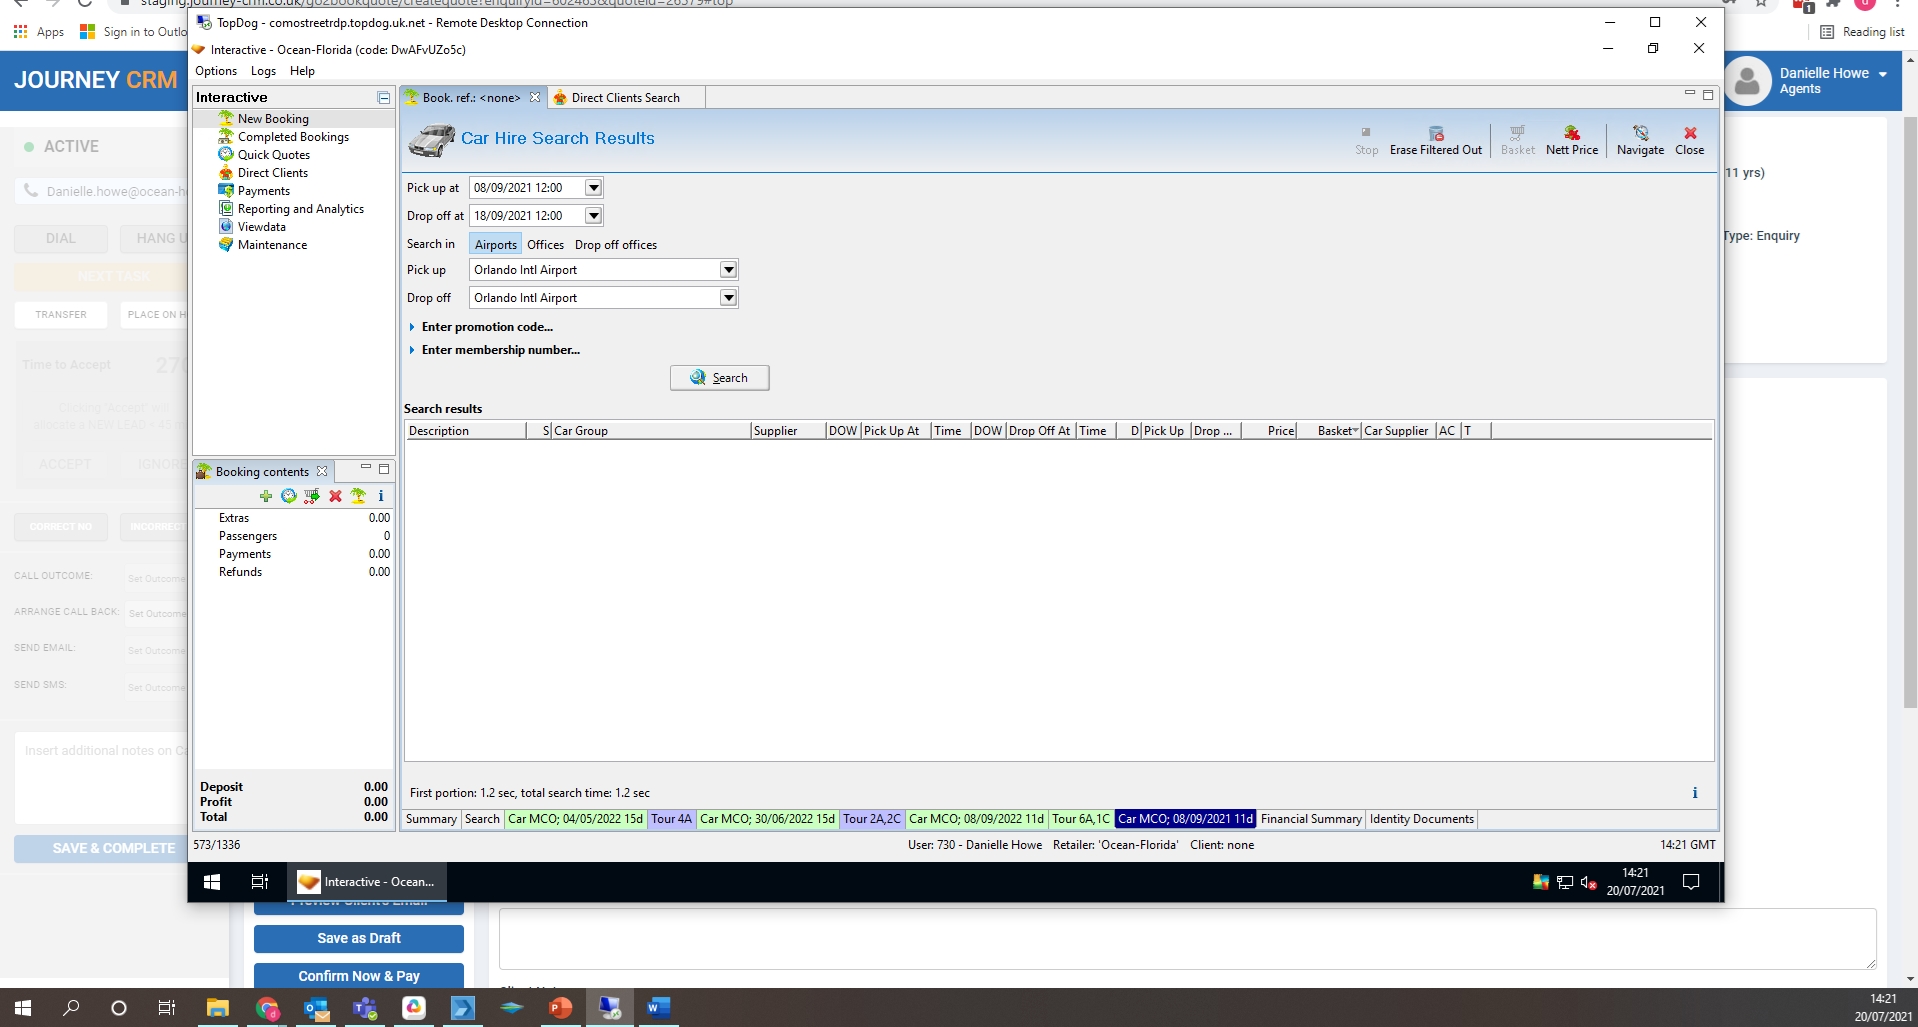This screenshot has width=1918, height=1027.
Task: Open Microsoft Teams from the Windows taskbar
Action: click(365, 1008)
